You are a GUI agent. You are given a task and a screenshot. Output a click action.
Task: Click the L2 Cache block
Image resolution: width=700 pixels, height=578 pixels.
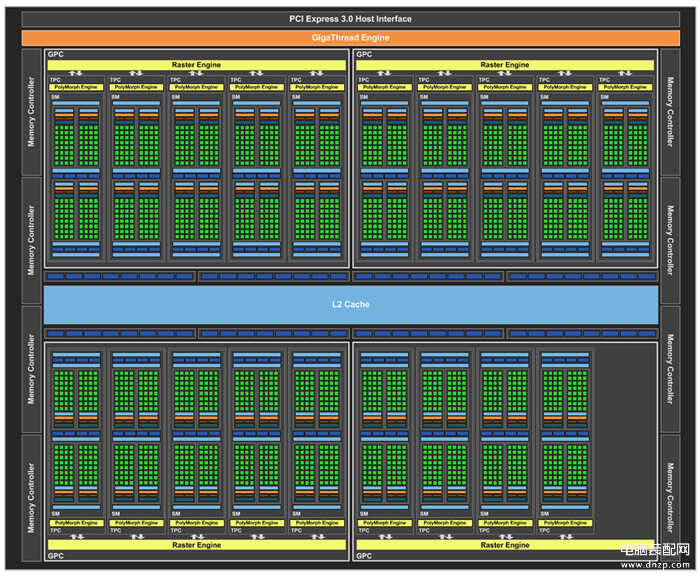click(x=351, y=304)
